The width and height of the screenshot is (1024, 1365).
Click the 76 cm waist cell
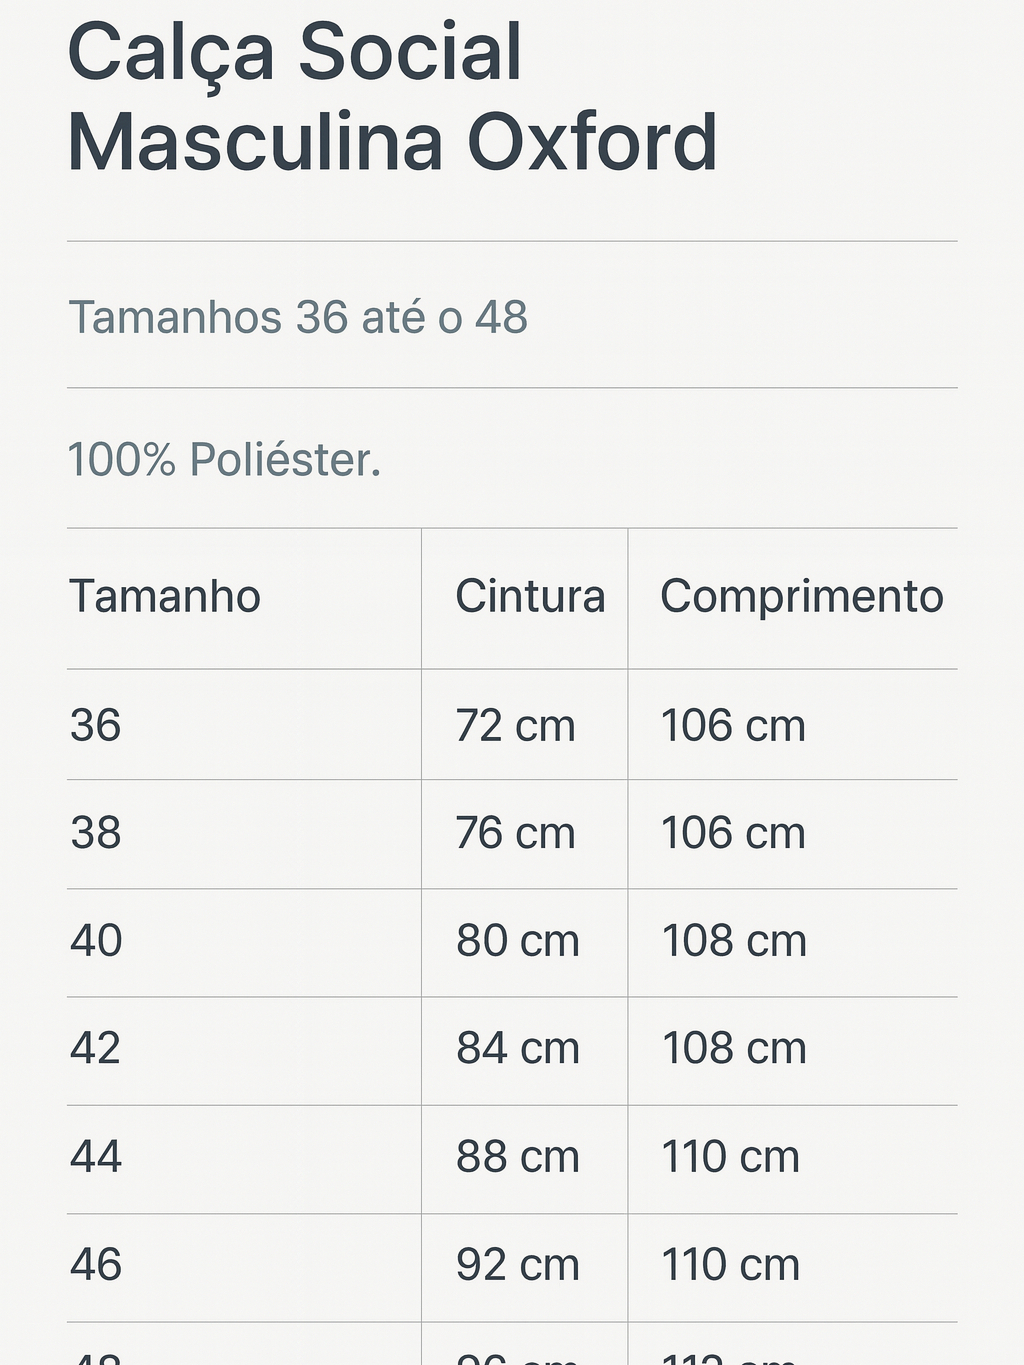pos(515,833)
